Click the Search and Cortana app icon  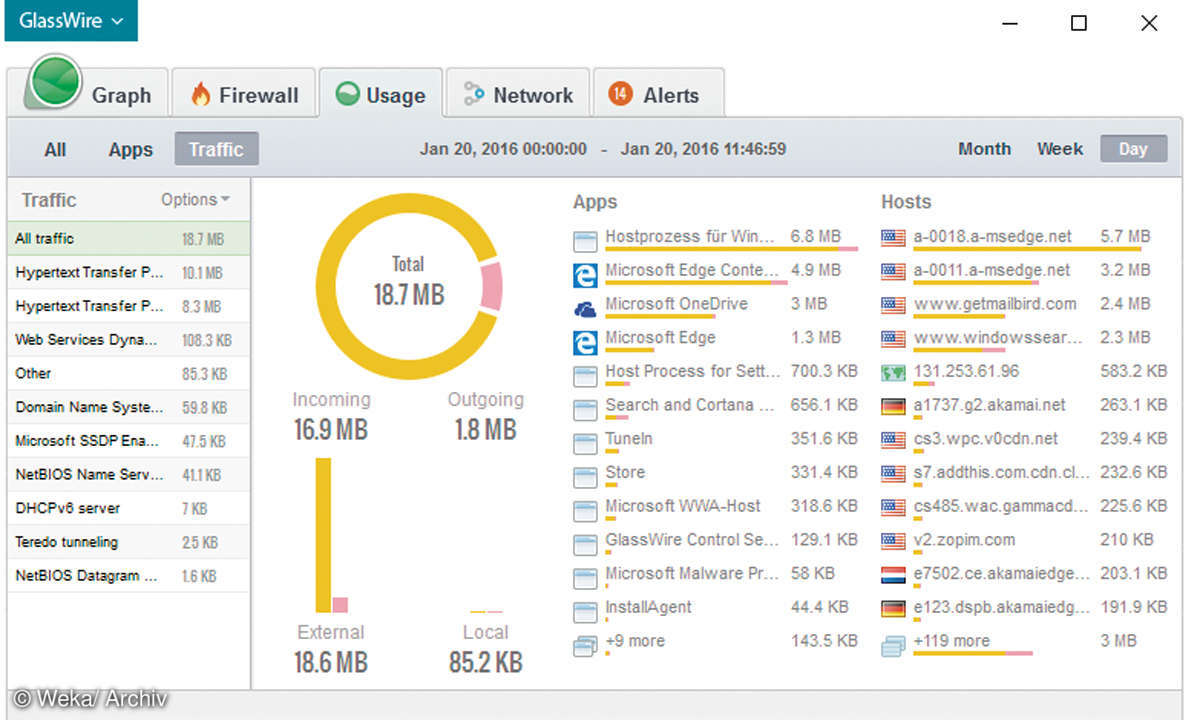tap(585, 410)
